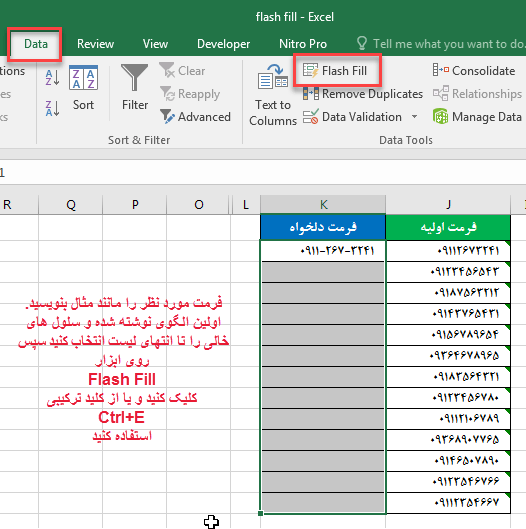
Task: Select column Q header
Action: 71,204
